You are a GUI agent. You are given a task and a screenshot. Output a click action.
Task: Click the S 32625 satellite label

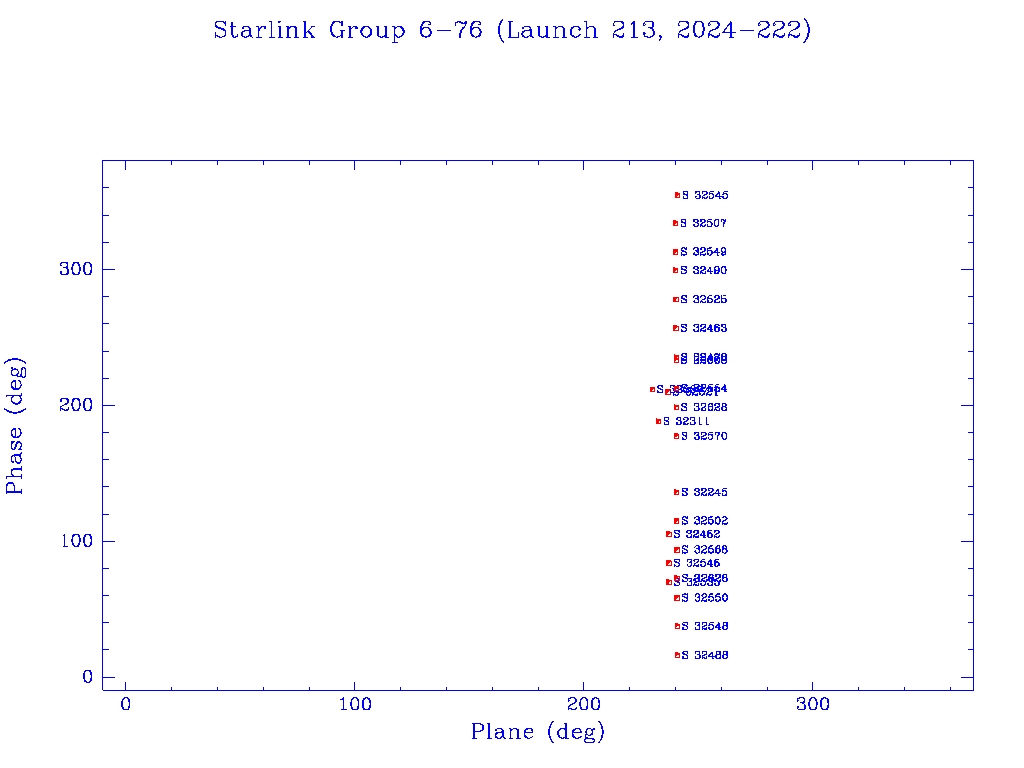pos(703,300)
